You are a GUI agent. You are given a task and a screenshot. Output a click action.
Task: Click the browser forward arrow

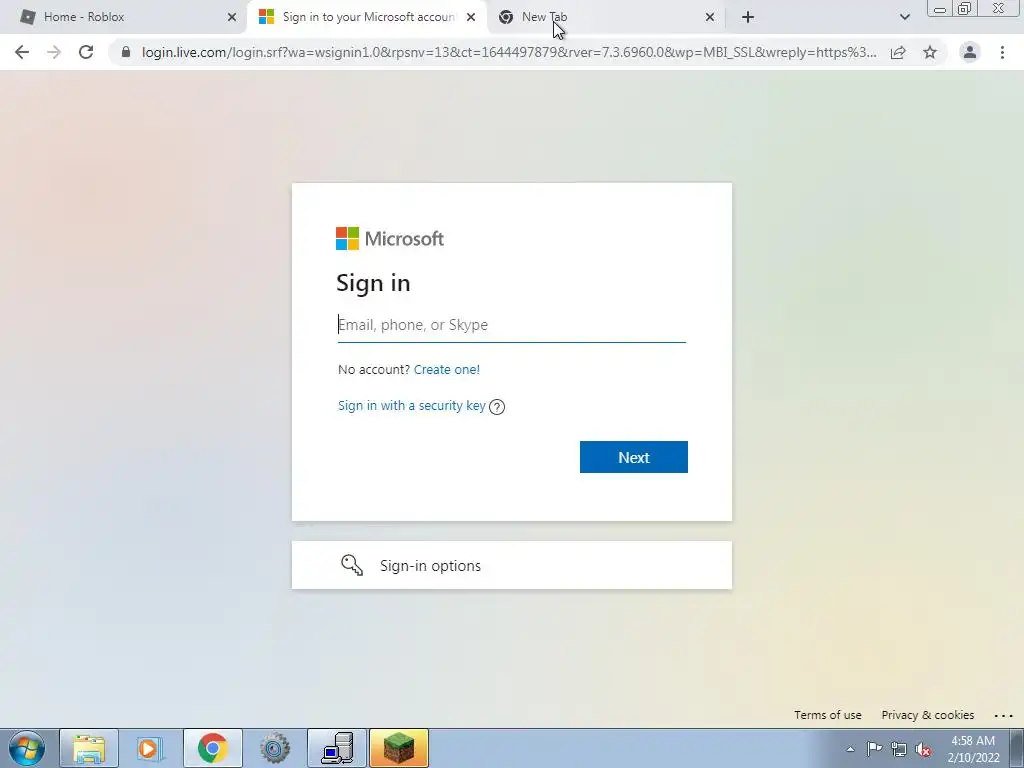54,52
